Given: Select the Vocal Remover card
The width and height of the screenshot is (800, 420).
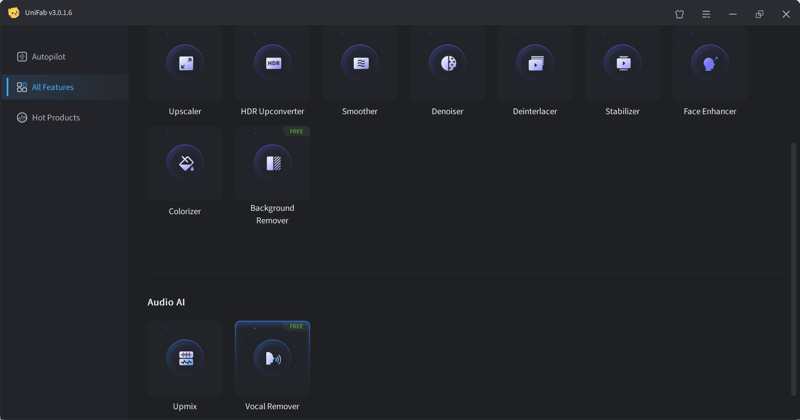Looking at the screenshot, I should 273,358.
